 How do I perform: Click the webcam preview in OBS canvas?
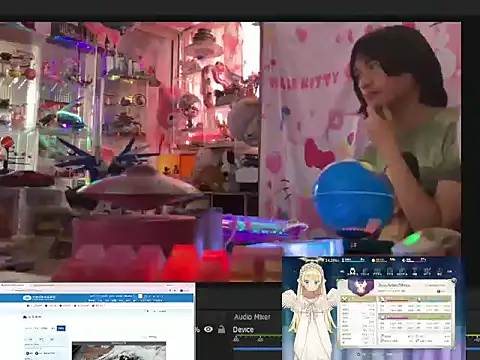[x=230, y=152]
